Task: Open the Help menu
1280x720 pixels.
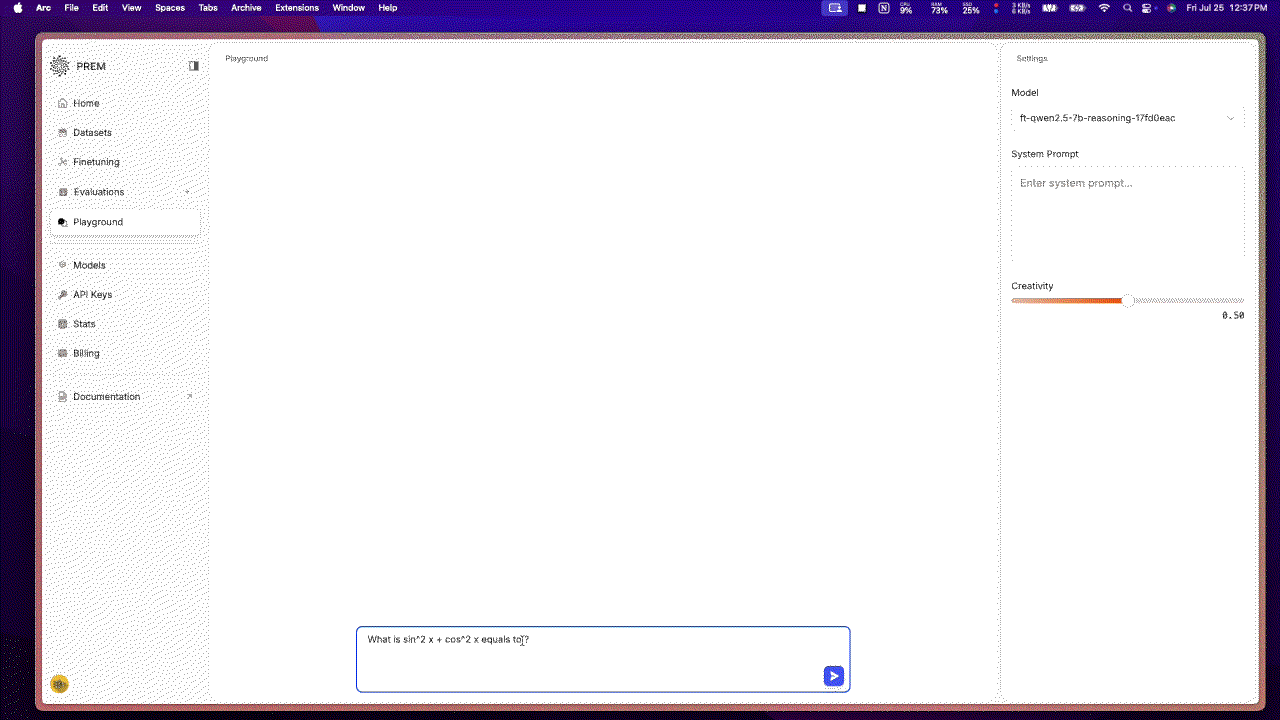Action: point(388,8)
